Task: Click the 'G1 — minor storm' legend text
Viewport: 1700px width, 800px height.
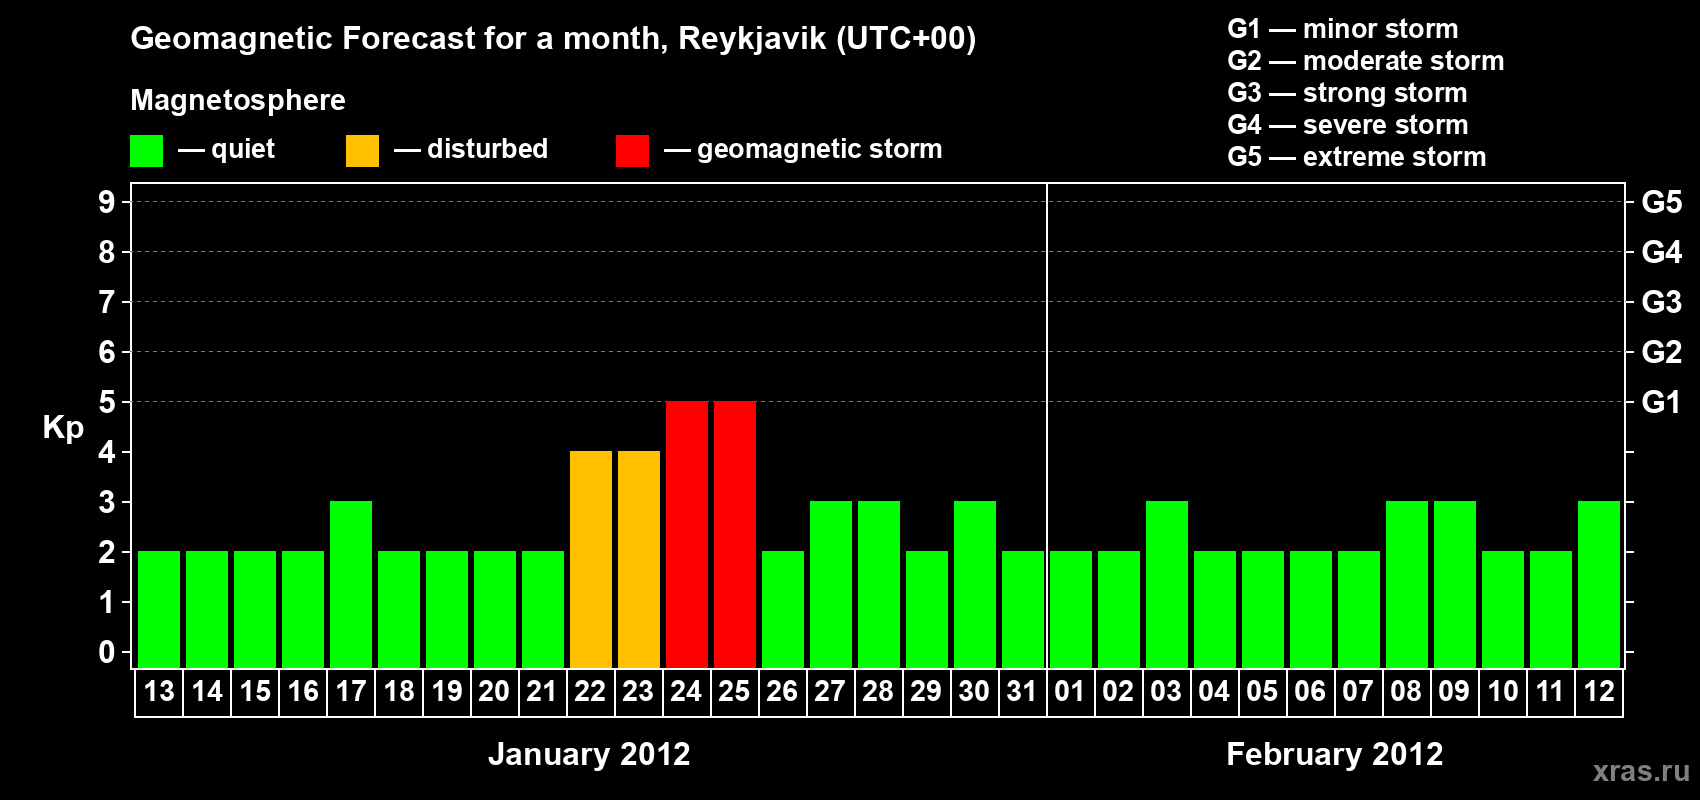Action: point(1343,29)
